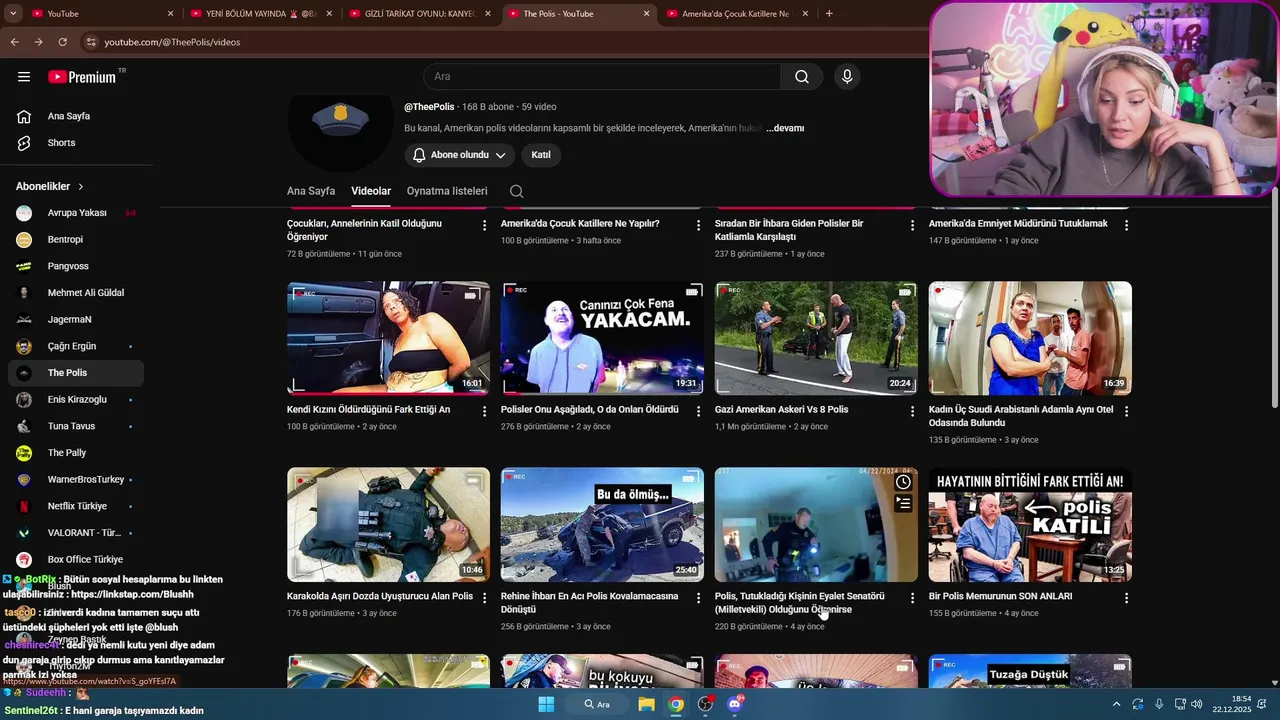Open a new browser tab
This screenshot has height=720, width=1280.
coord(829,14)
